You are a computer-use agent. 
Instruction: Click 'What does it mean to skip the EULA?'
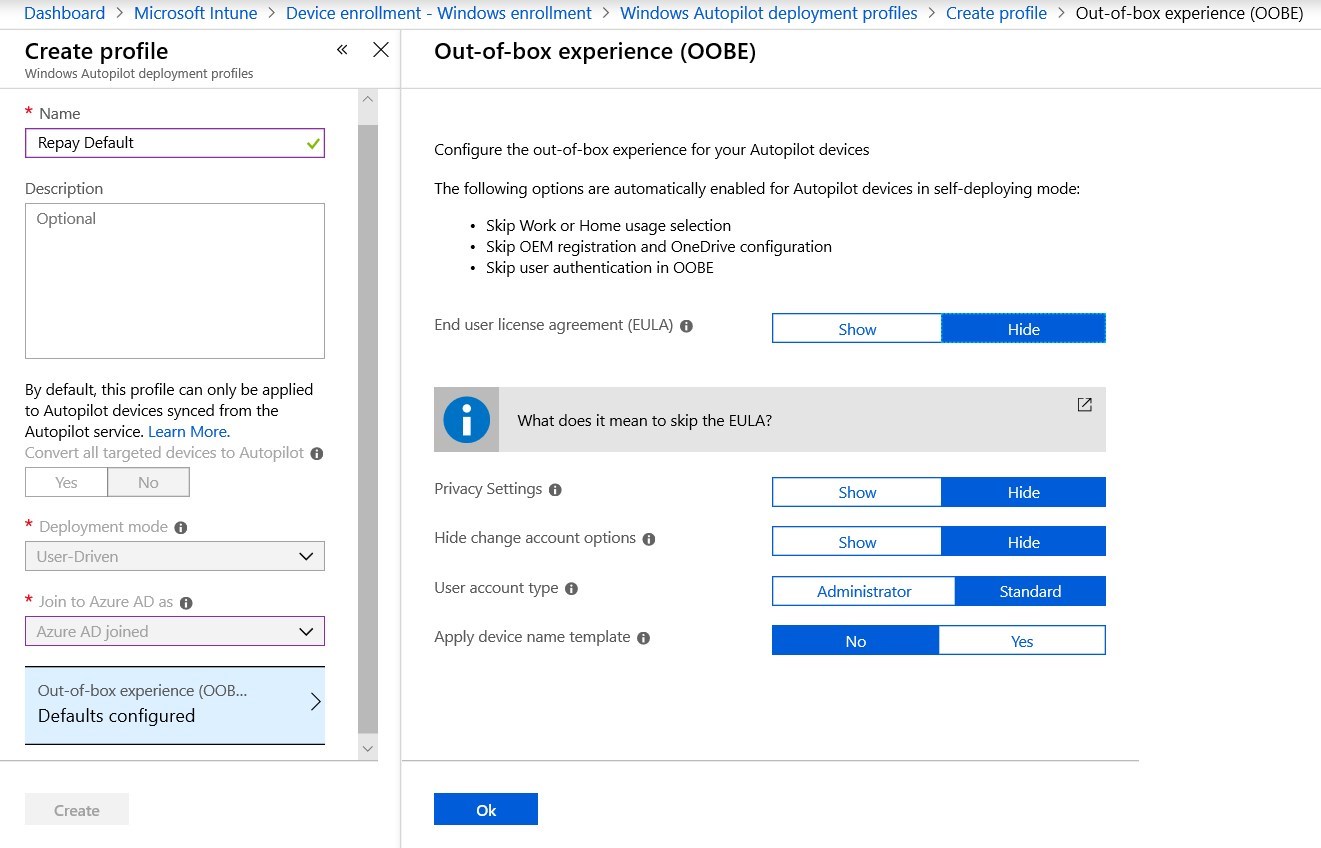tap(644, 421)
